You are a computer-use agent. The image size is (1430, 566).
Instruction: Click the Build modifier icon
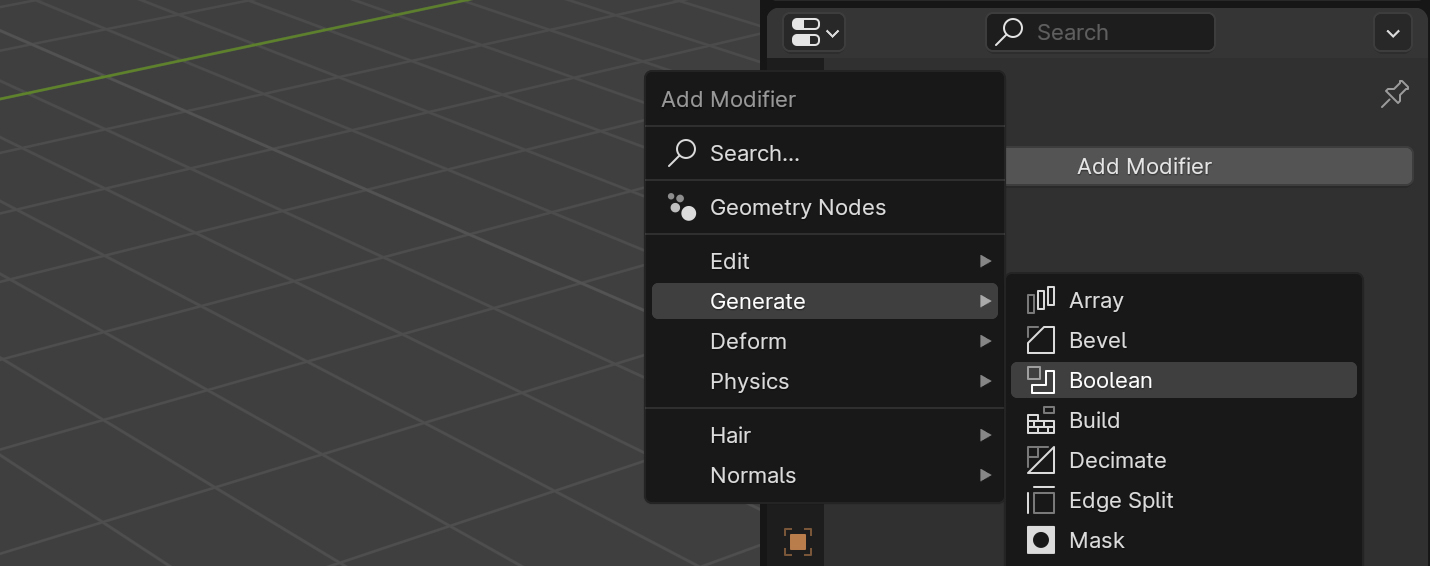pos(1041,420)
